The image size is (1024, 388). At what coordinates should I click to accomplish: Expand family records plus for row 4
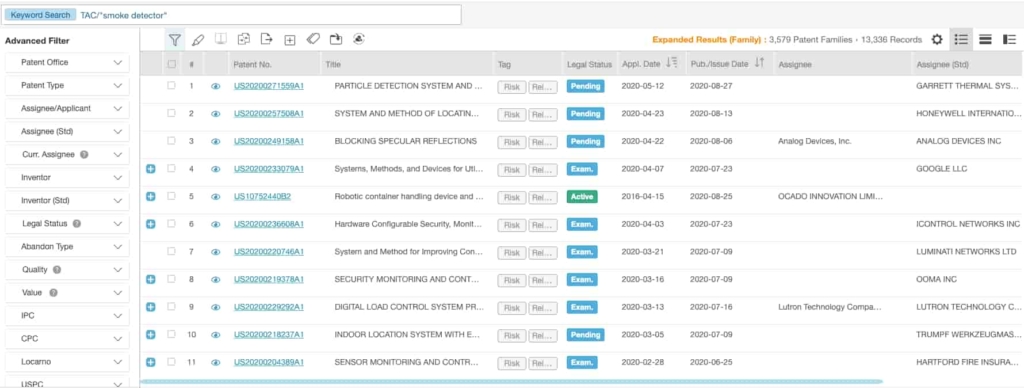151,169
